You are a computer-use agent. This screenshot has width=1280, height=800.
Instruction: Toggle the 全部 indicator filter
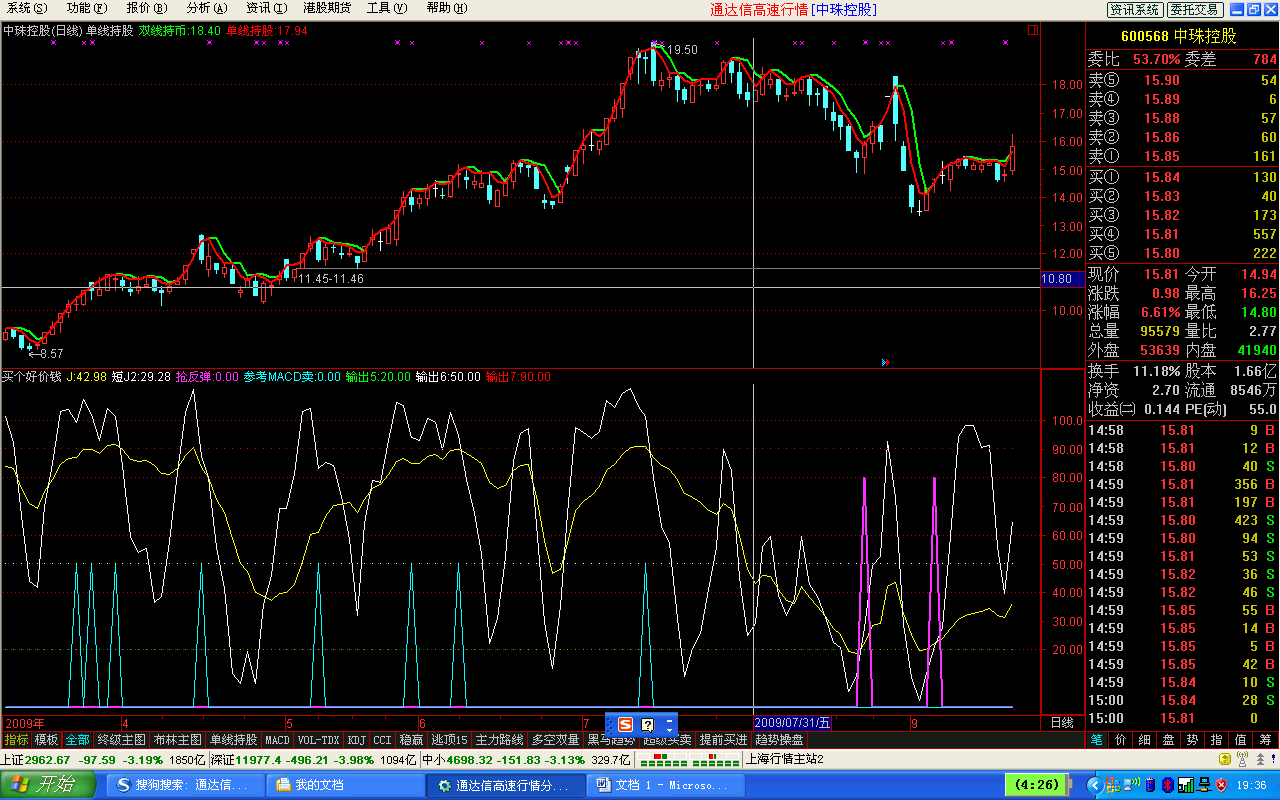pyautogui.click(x=77, y=740)
